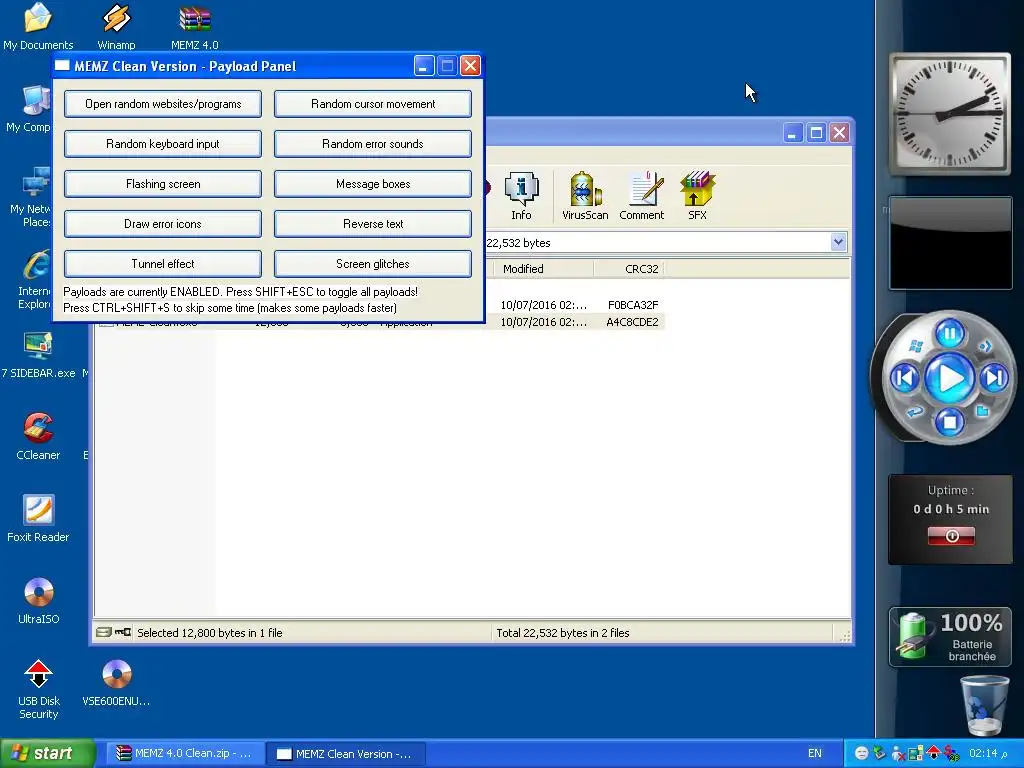Skip to next track on media gadget
1024x768 pixels.
[x=994, y=377]
